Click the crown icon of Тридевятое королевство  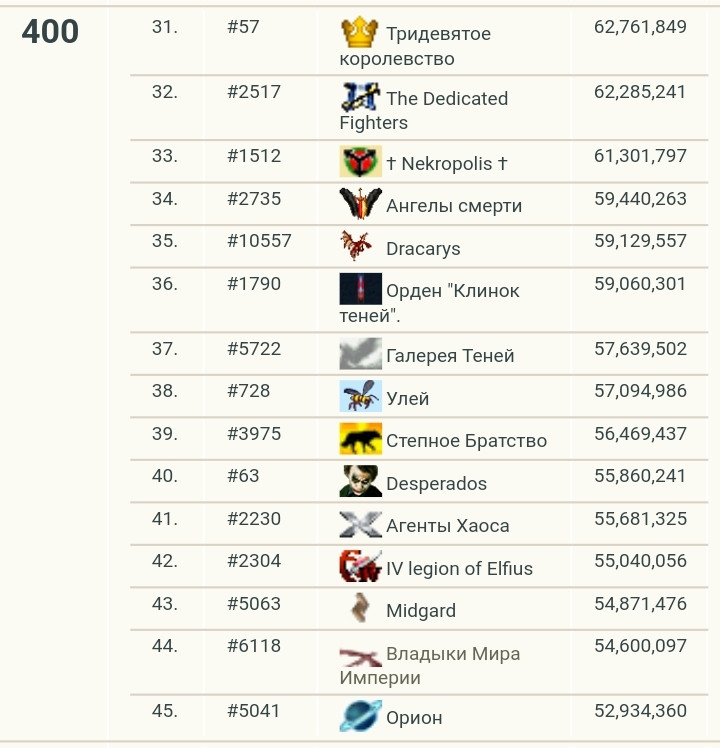click(359, 33)
